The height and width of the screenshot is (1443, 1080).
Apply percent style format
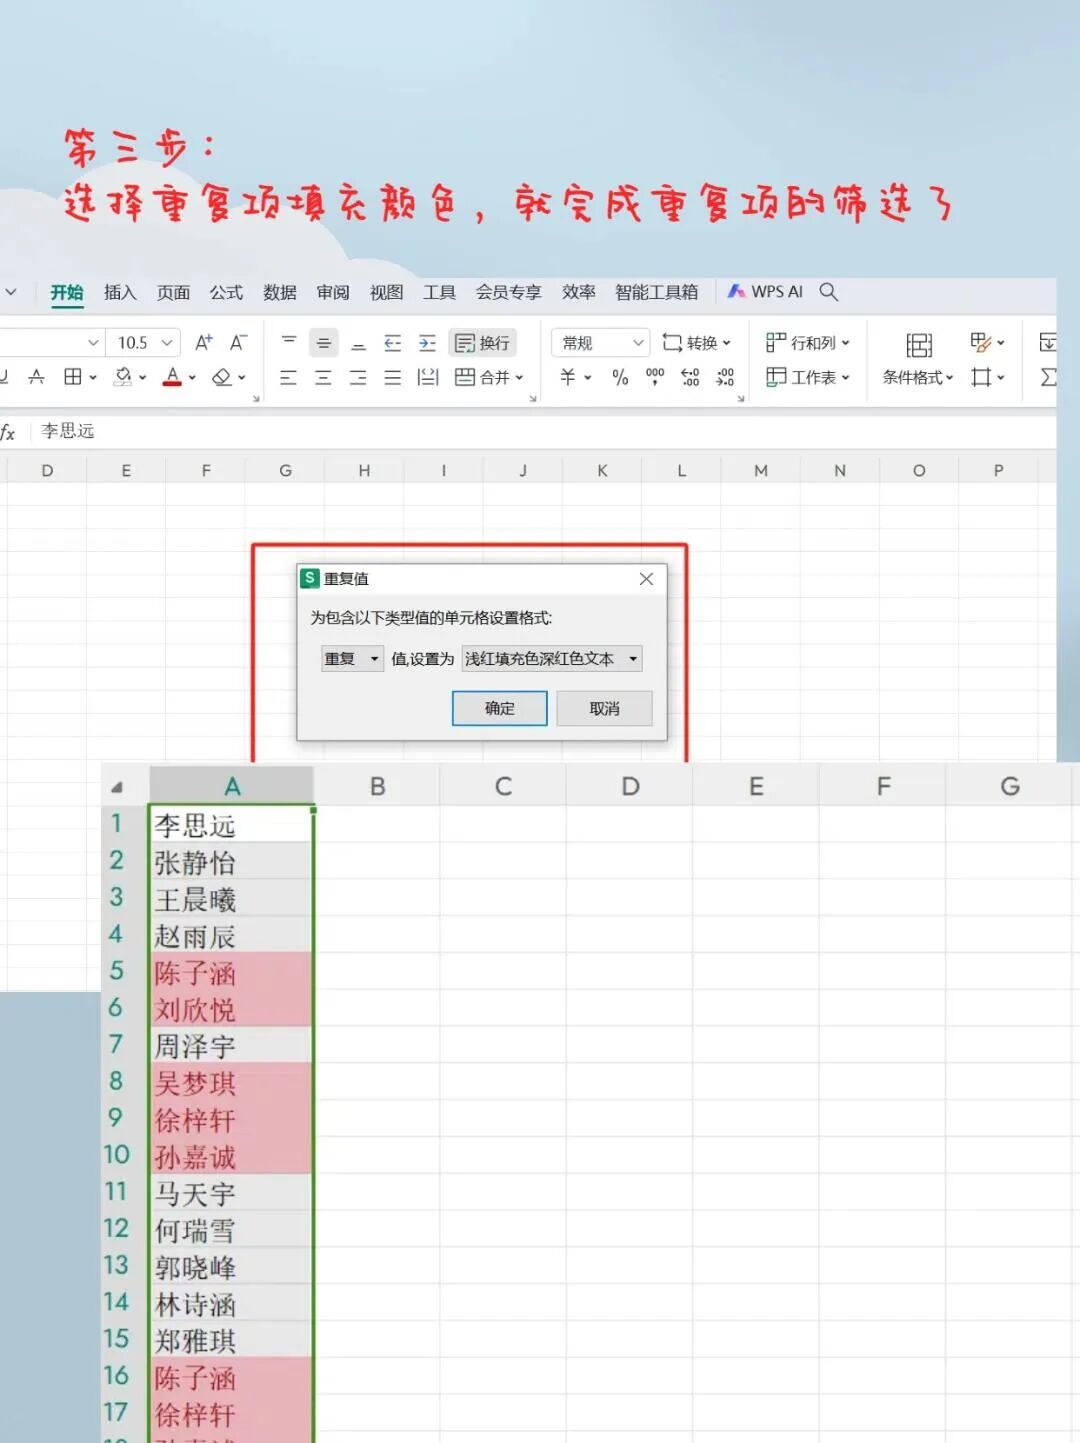point(620,377)
